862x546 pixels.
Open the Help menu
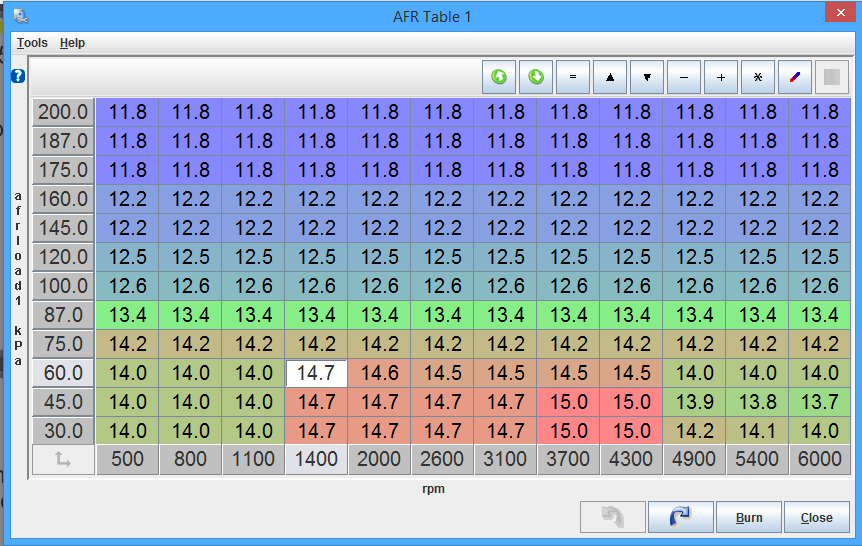coord(72,43)
